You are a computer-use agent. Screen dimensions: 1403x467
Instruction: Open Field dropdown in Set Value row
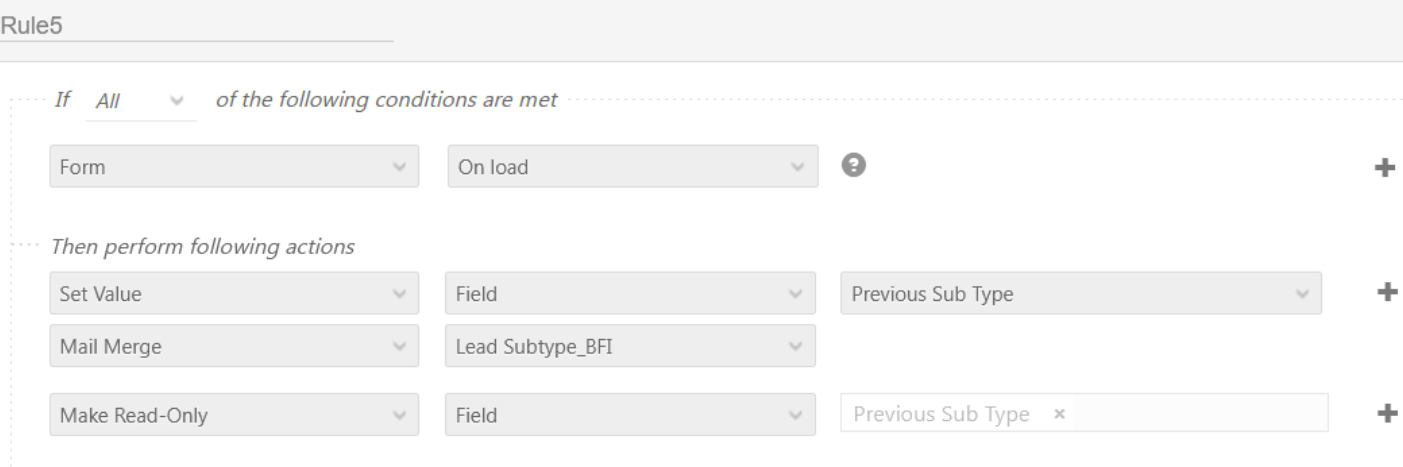click(631, 294)
